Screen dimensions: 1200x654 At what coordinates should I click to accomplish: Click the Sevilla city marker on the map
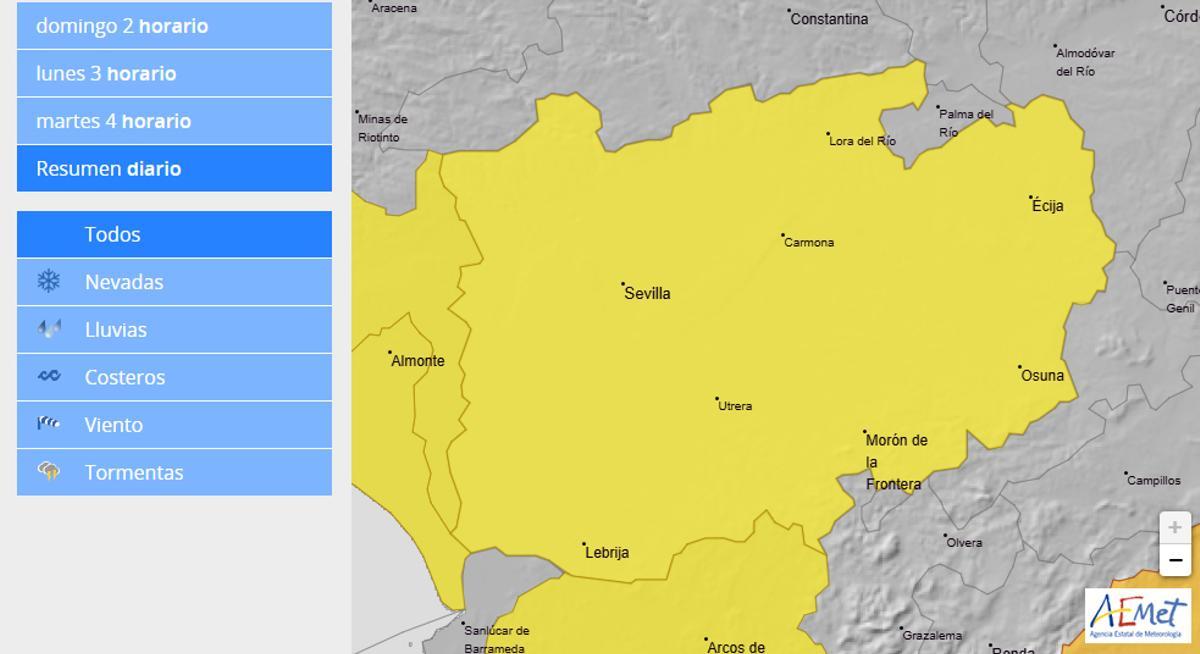623,285
